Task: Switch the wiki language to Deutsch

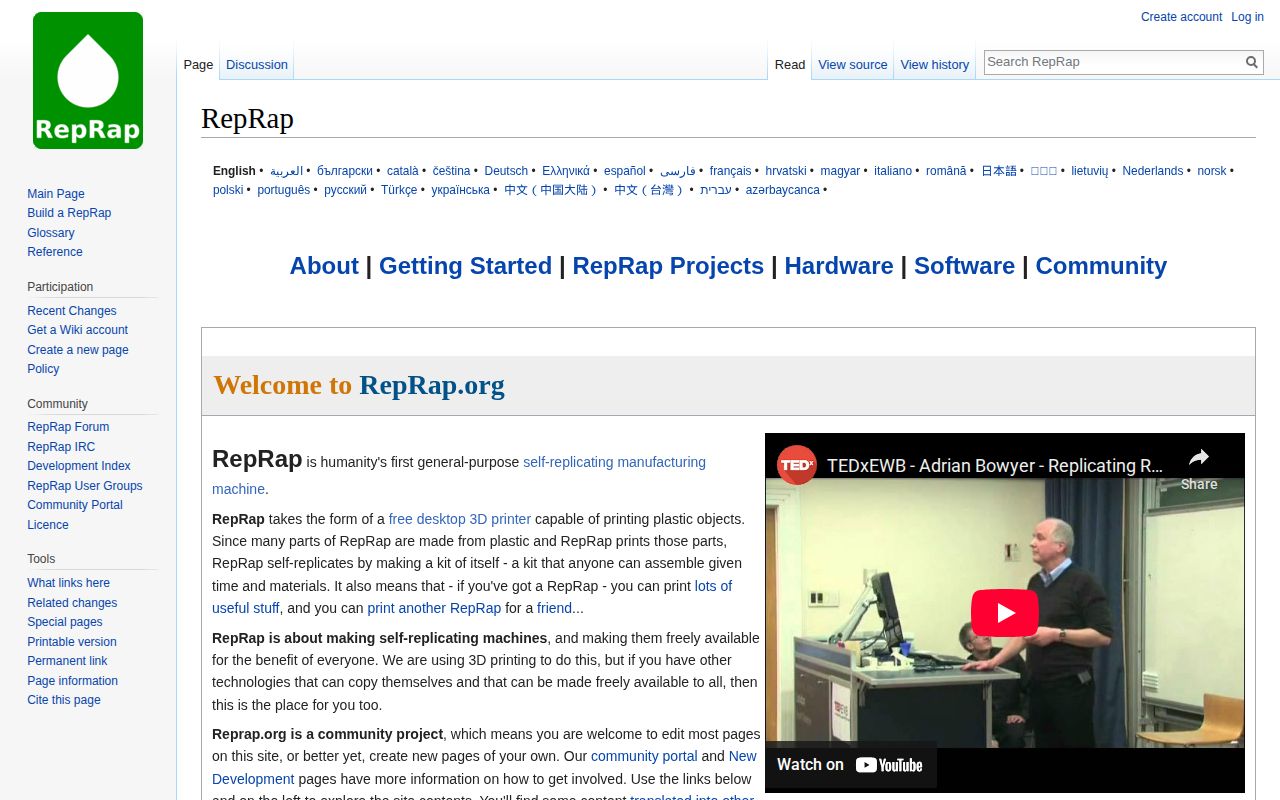Action: 506,170
